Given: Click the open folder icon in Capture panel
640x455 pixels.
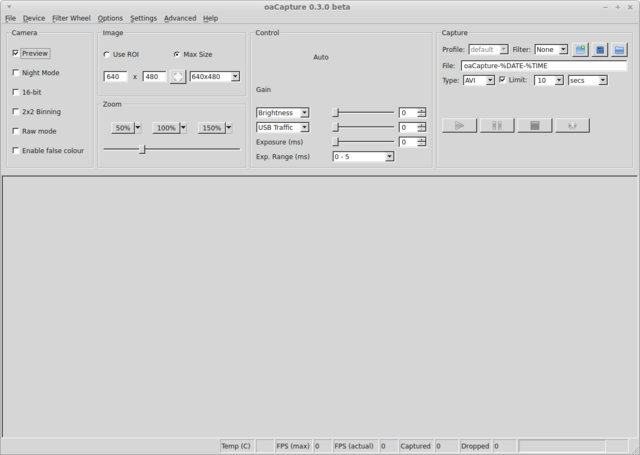Looking at the screenshot, I should coord(619,50).
